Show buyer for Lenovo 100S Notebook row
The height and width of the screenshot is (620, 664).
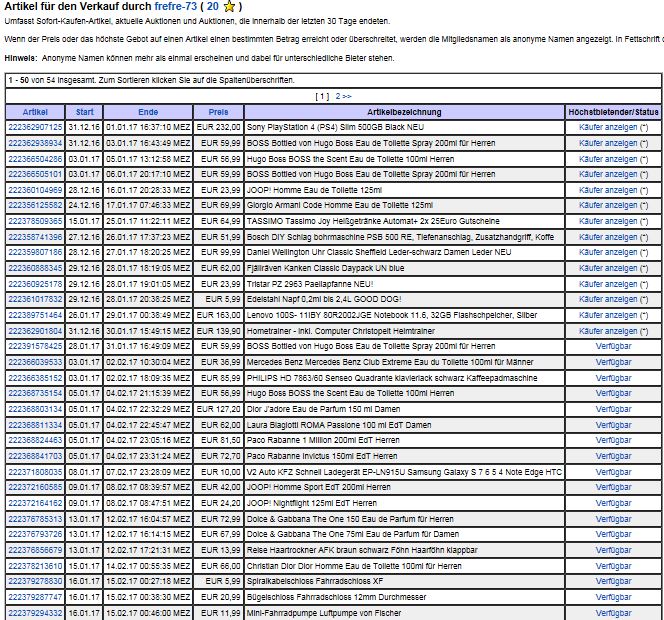pyautogui.click(x=608, y=315)
